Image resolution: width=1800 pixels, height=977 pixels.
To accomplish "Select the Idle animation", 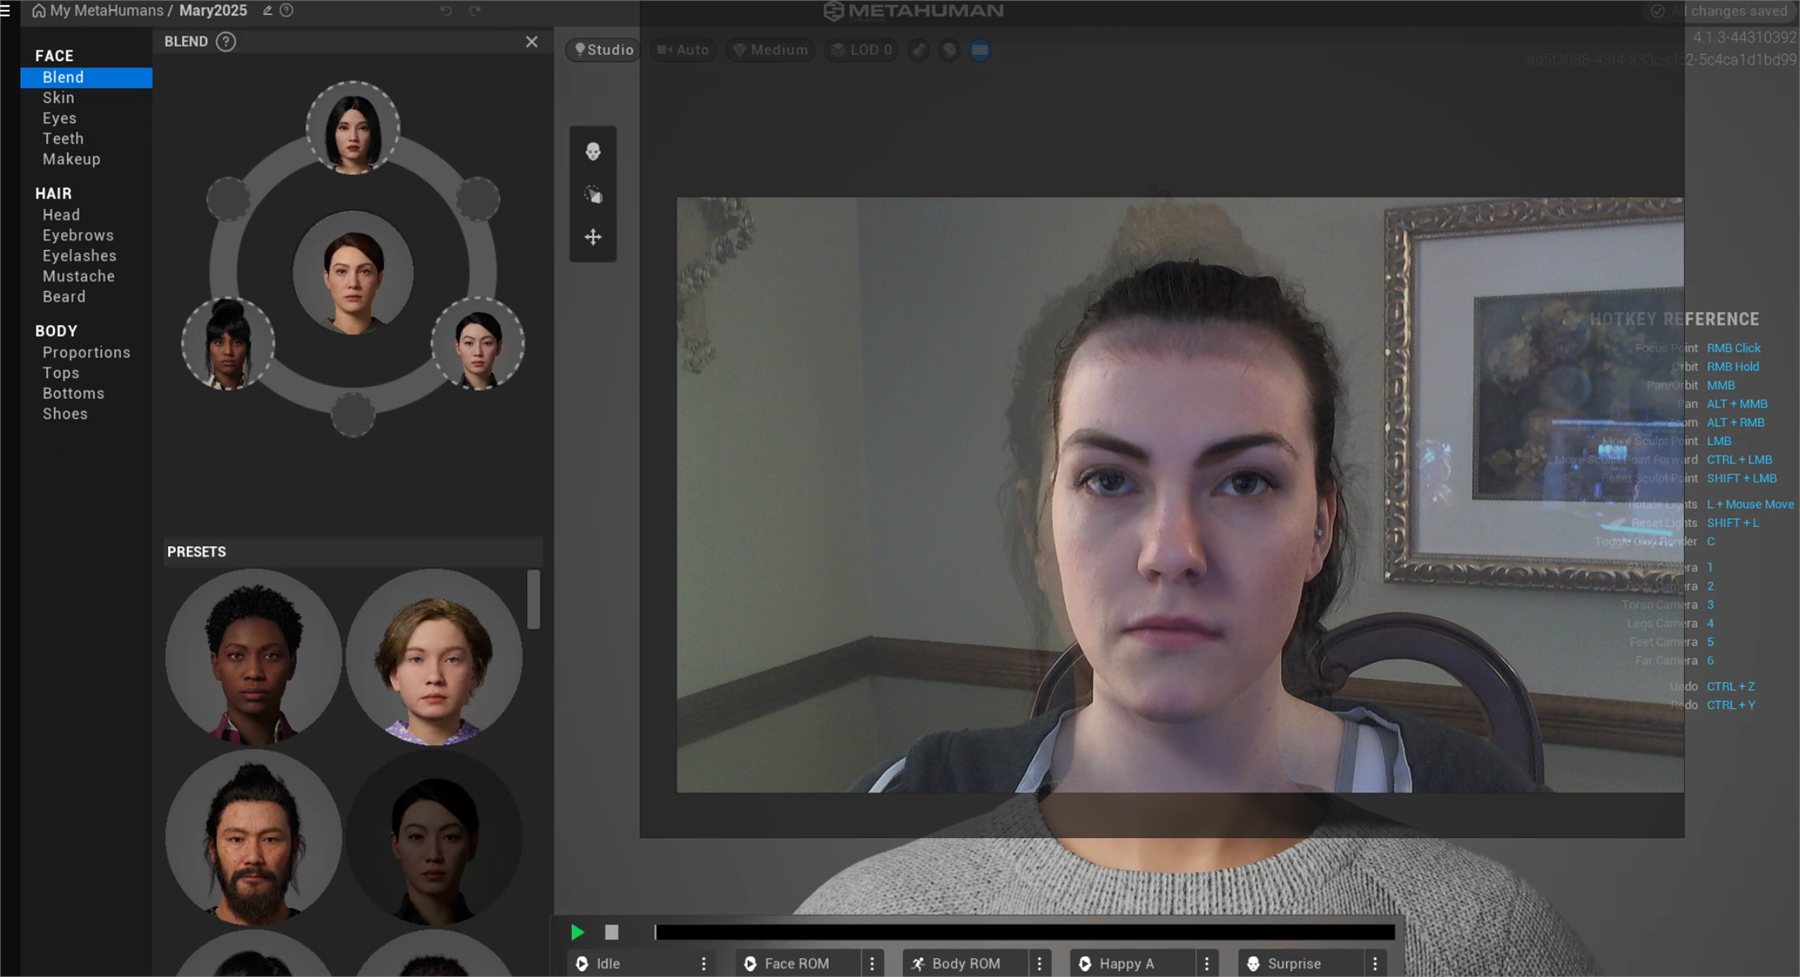I will coord(630,964).
